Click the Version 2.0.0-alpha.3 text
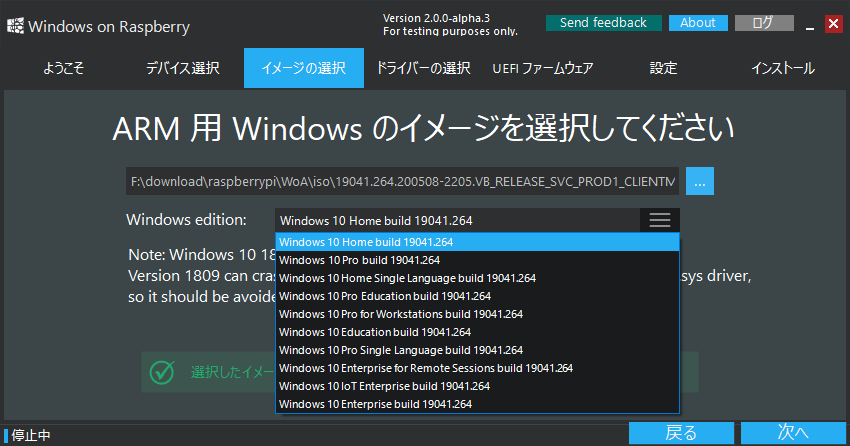The image size is (850, 446). [436, 18]
